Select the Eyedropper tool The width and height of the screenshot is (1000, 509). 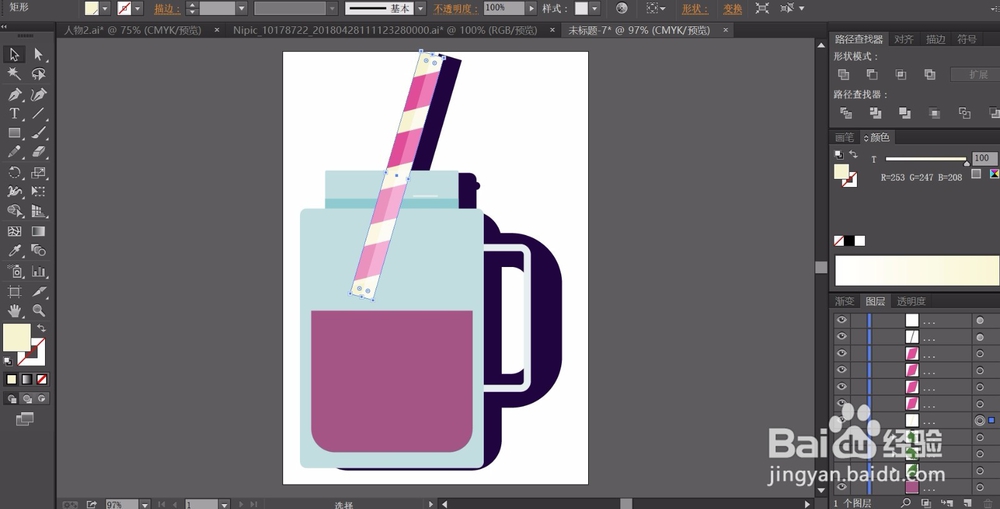pyautogui.click(x=14, y=251)
